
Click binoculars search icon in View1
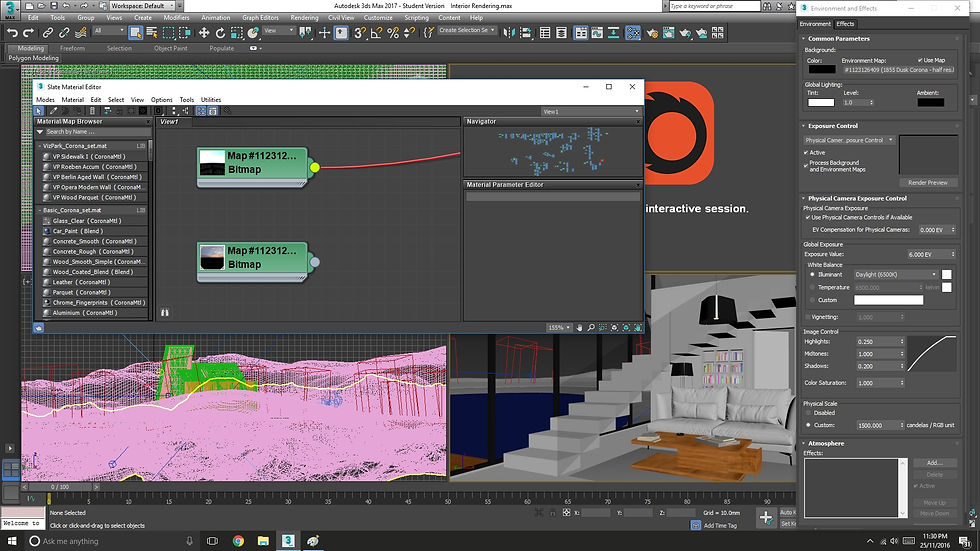click(x=165, y=312)
